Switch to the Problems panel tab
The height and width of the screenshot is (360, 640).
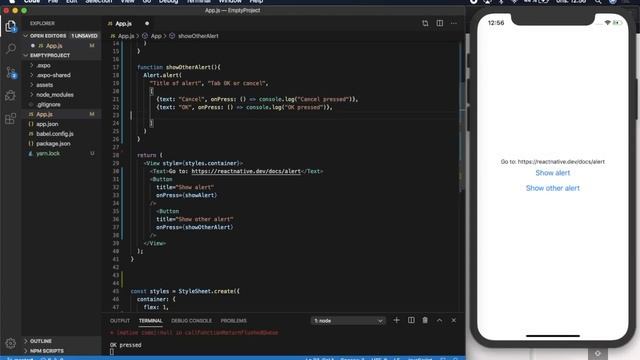(233, 321)
